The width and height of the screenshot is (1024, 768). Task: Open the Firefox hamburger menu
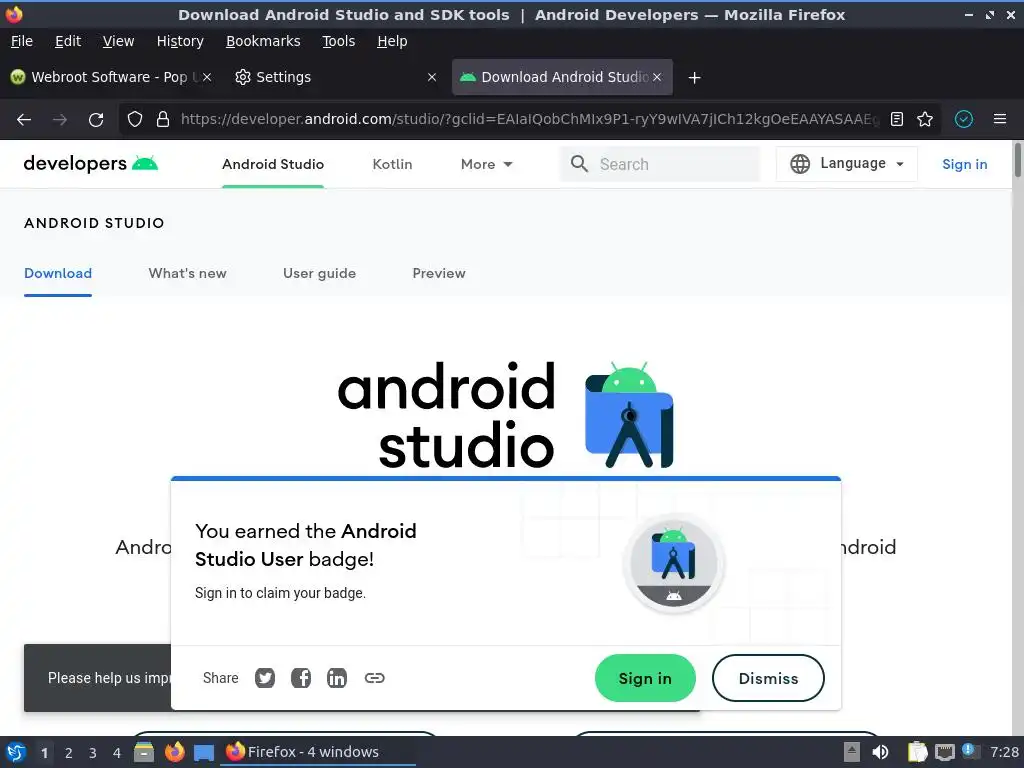pyautogui.click(x=1000, y=119)
